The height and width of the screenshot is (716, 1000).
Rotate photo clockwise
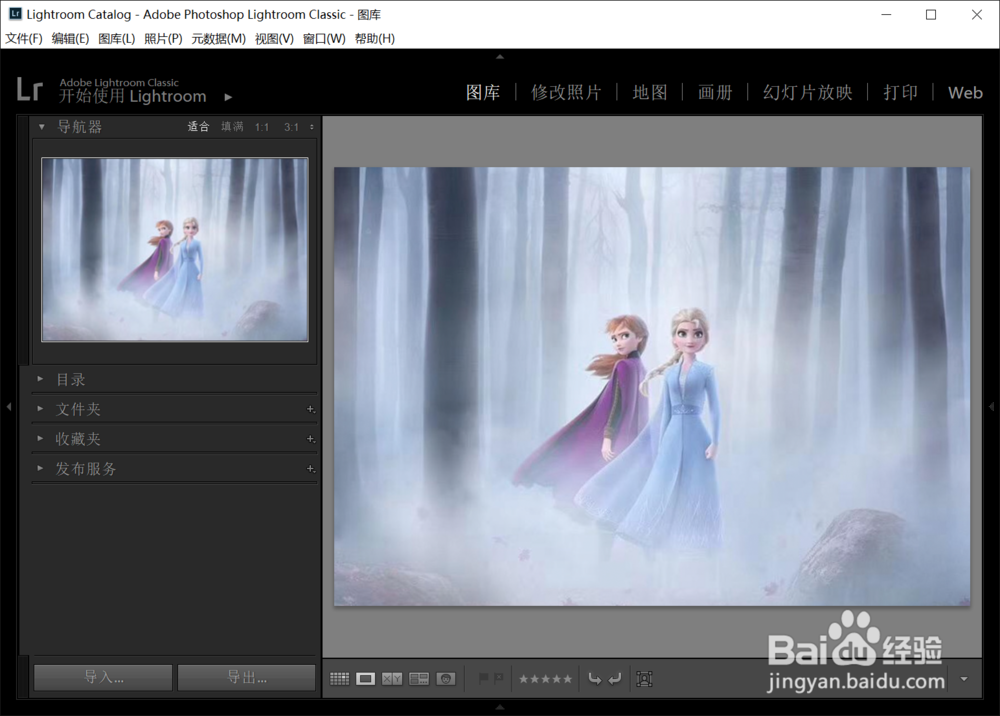pos(615,679)
